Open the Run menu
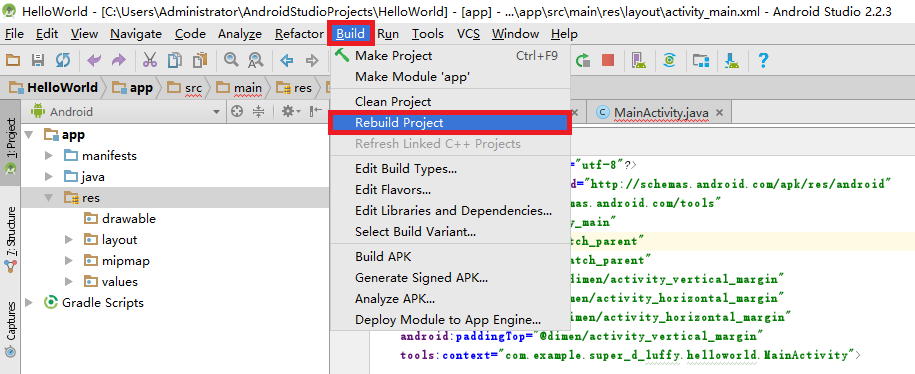 tap(388, 34)
